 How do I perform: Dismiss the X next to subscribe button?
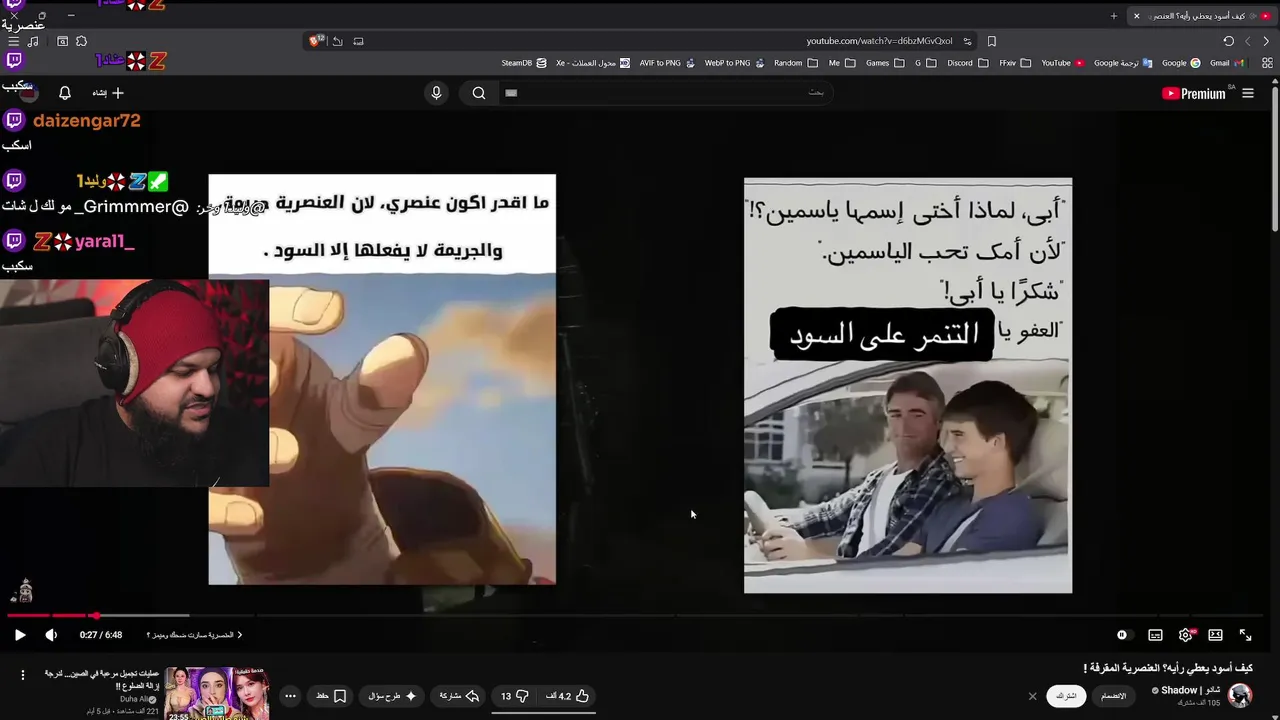1032,696
